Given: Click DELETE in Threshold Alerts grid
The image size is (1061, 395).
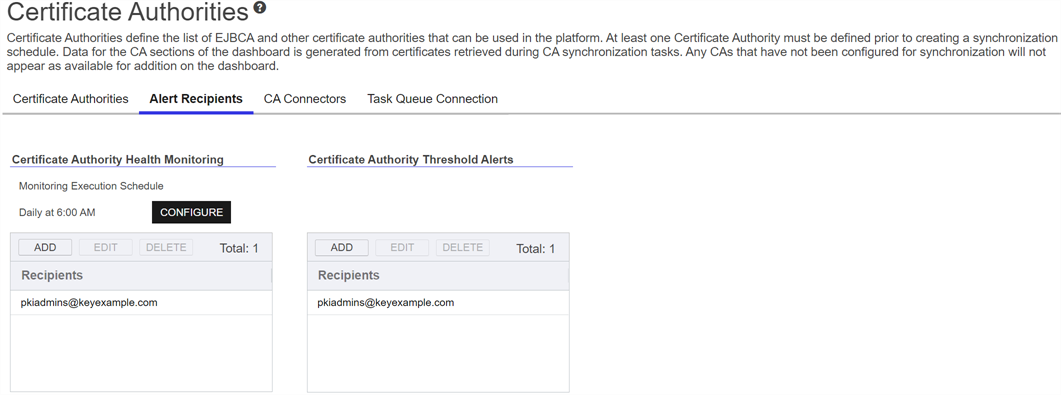Looking at the screenshot, I should coord(462,248).
